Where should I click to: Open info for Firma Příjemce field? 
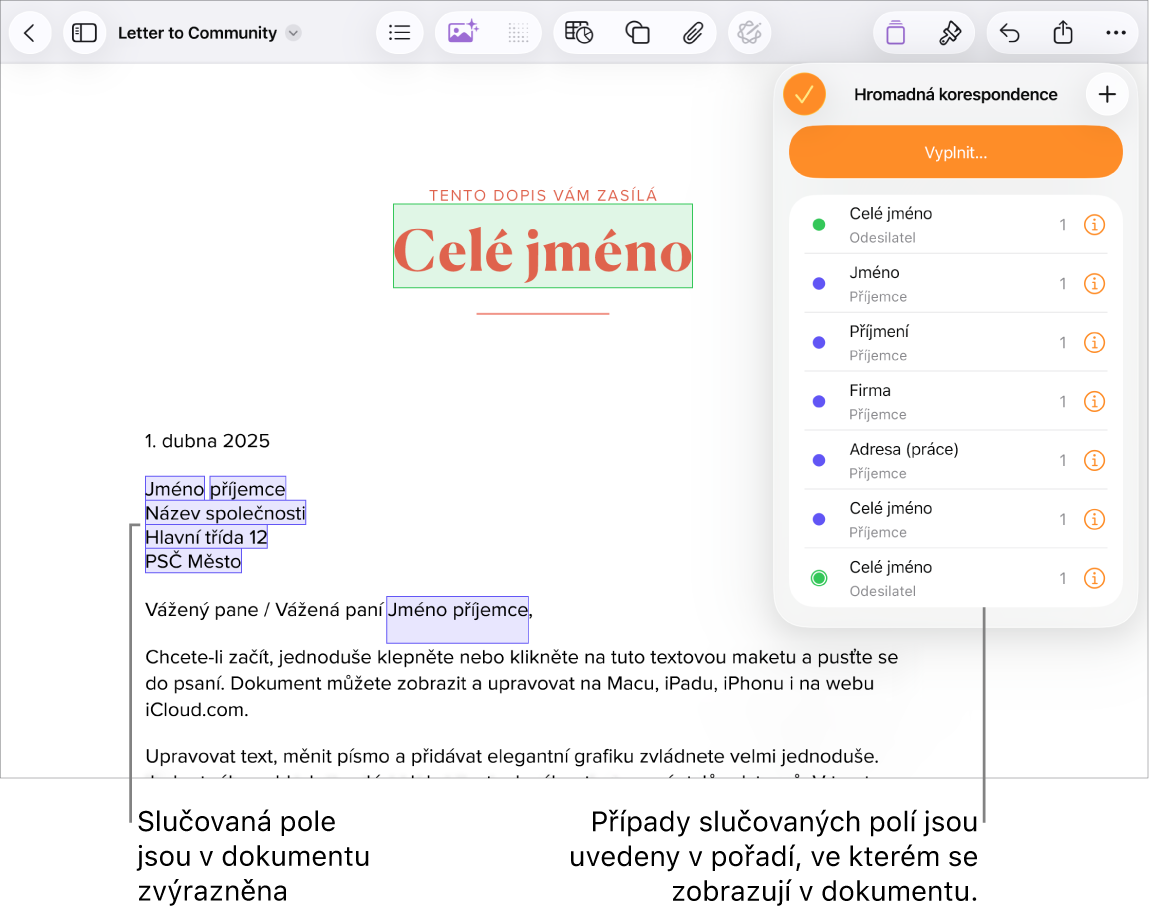point(1094,402)
